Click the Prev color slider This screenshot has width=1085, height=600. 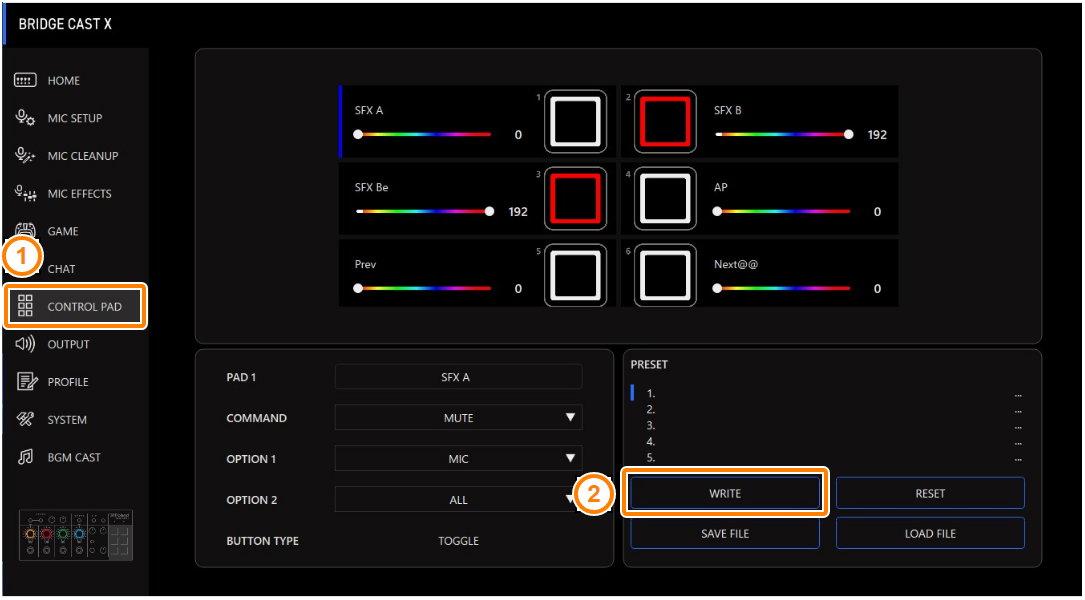coord(424,288)
